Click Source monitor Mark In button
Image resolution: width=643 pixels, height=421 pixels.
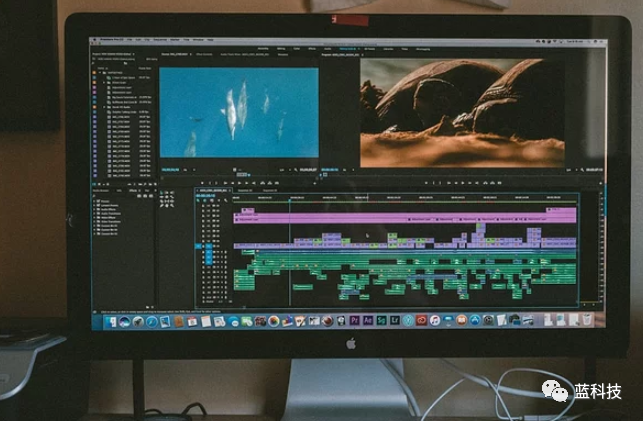(210, 183)
